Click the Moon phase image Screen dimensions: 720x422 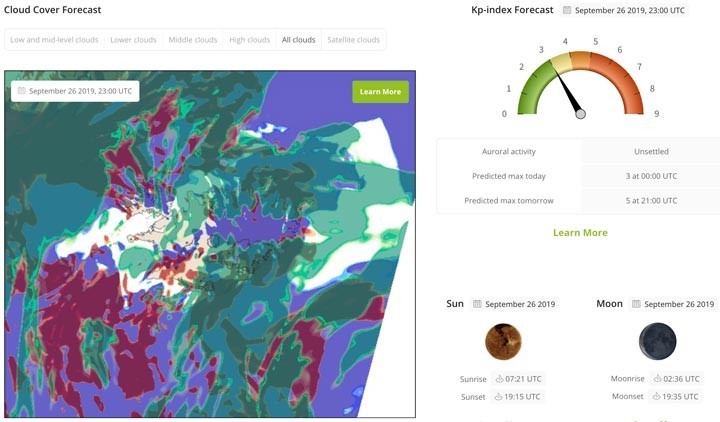click(x=657, y=342)
